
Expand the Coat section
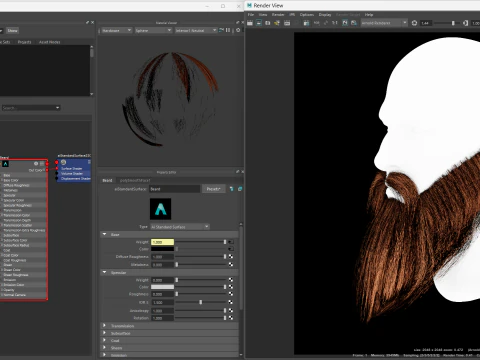(x=104, y=340)
